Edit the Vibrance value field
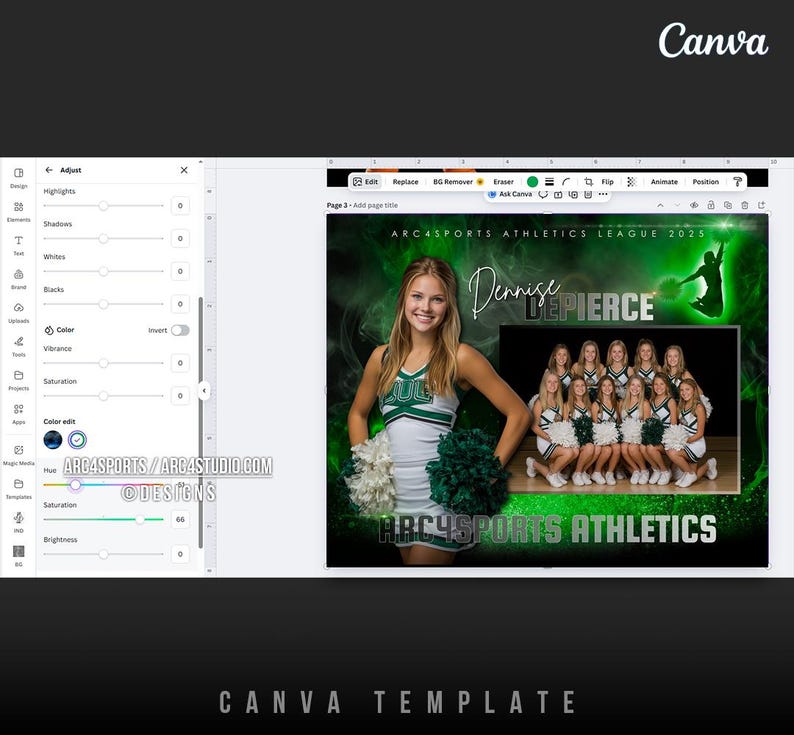Viewport: 794px width, 735px height. click(x=180, y=363)
